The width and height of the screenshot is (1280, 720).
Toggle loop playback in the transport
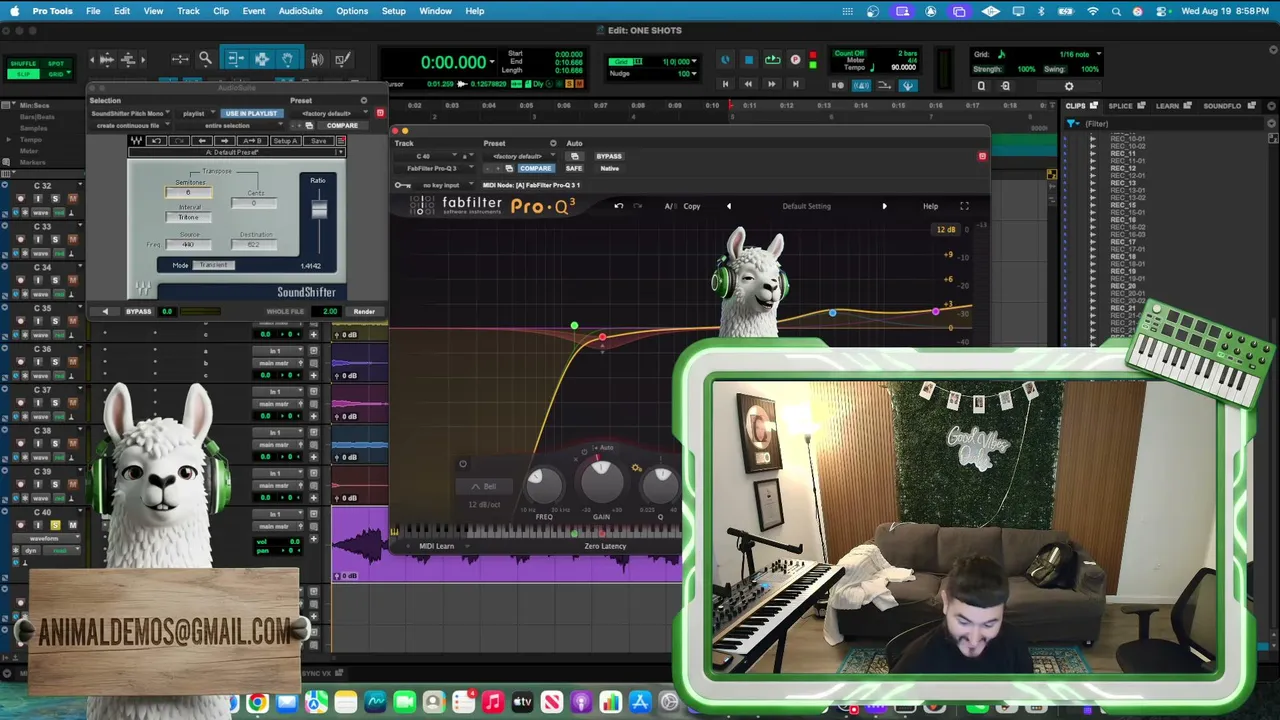point(772,60)
